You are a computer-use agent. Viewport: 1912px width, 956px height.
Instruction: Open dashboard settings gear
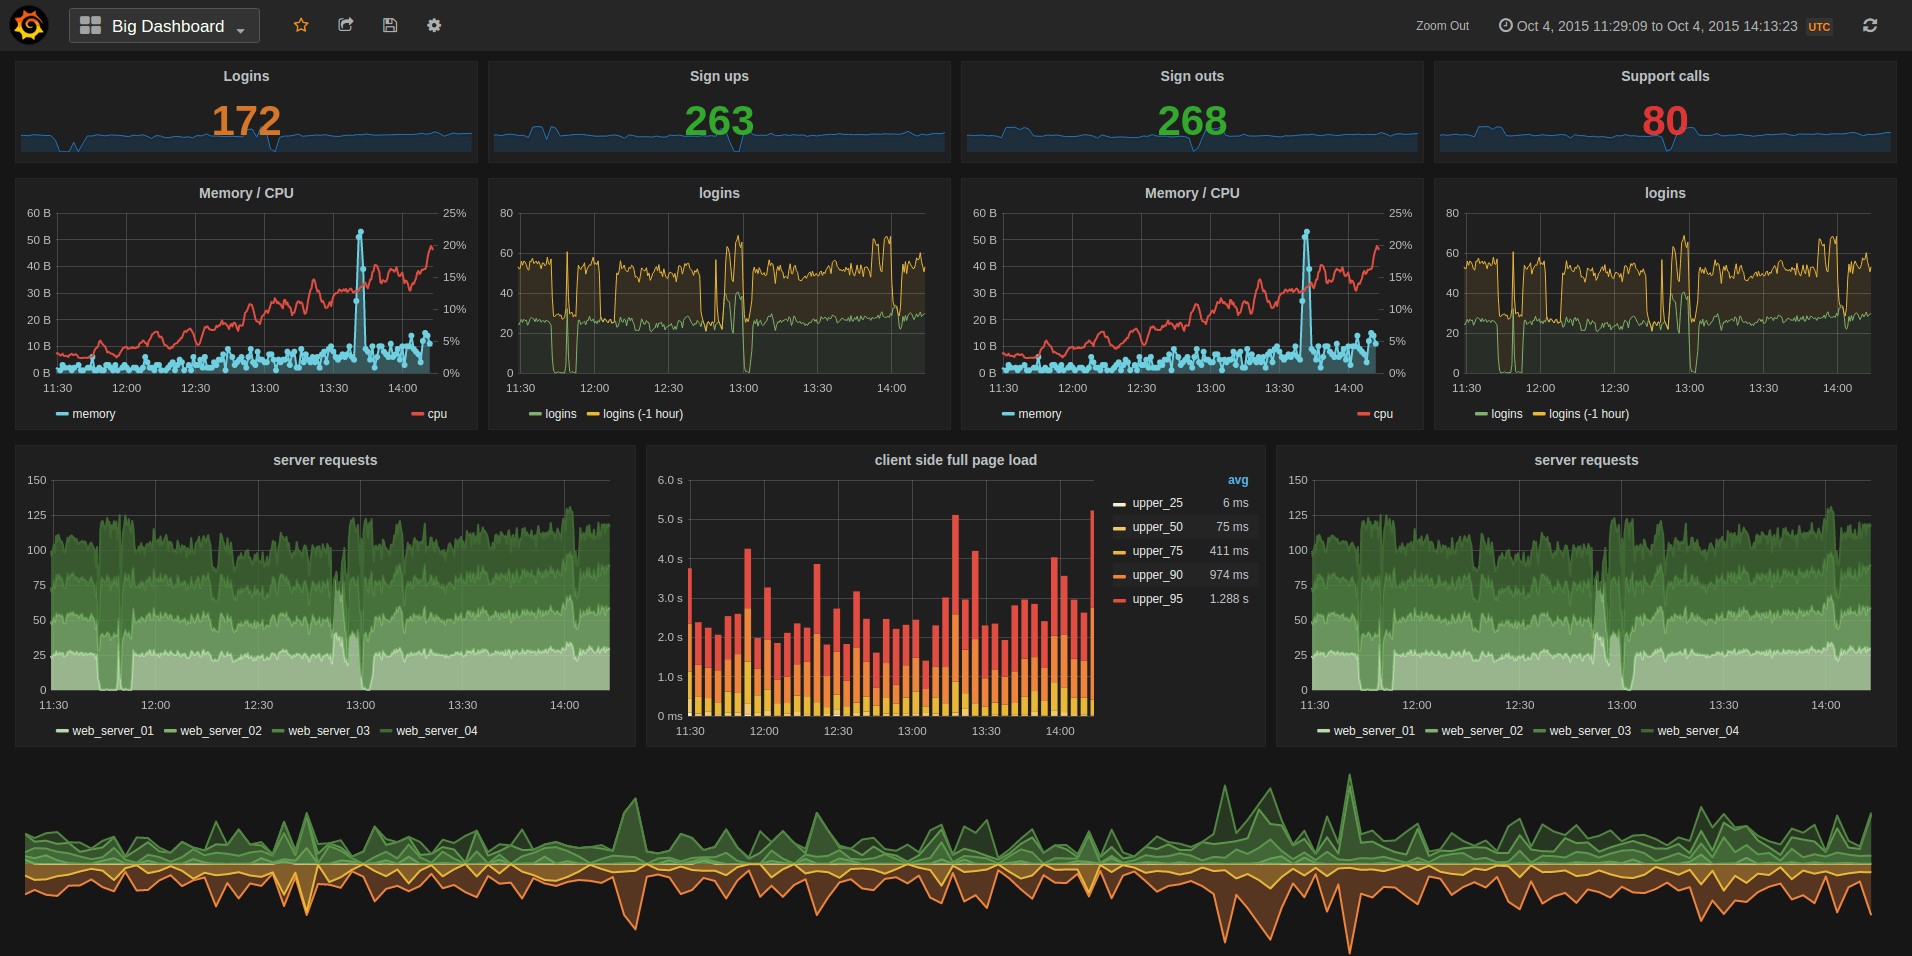[433, 25]
